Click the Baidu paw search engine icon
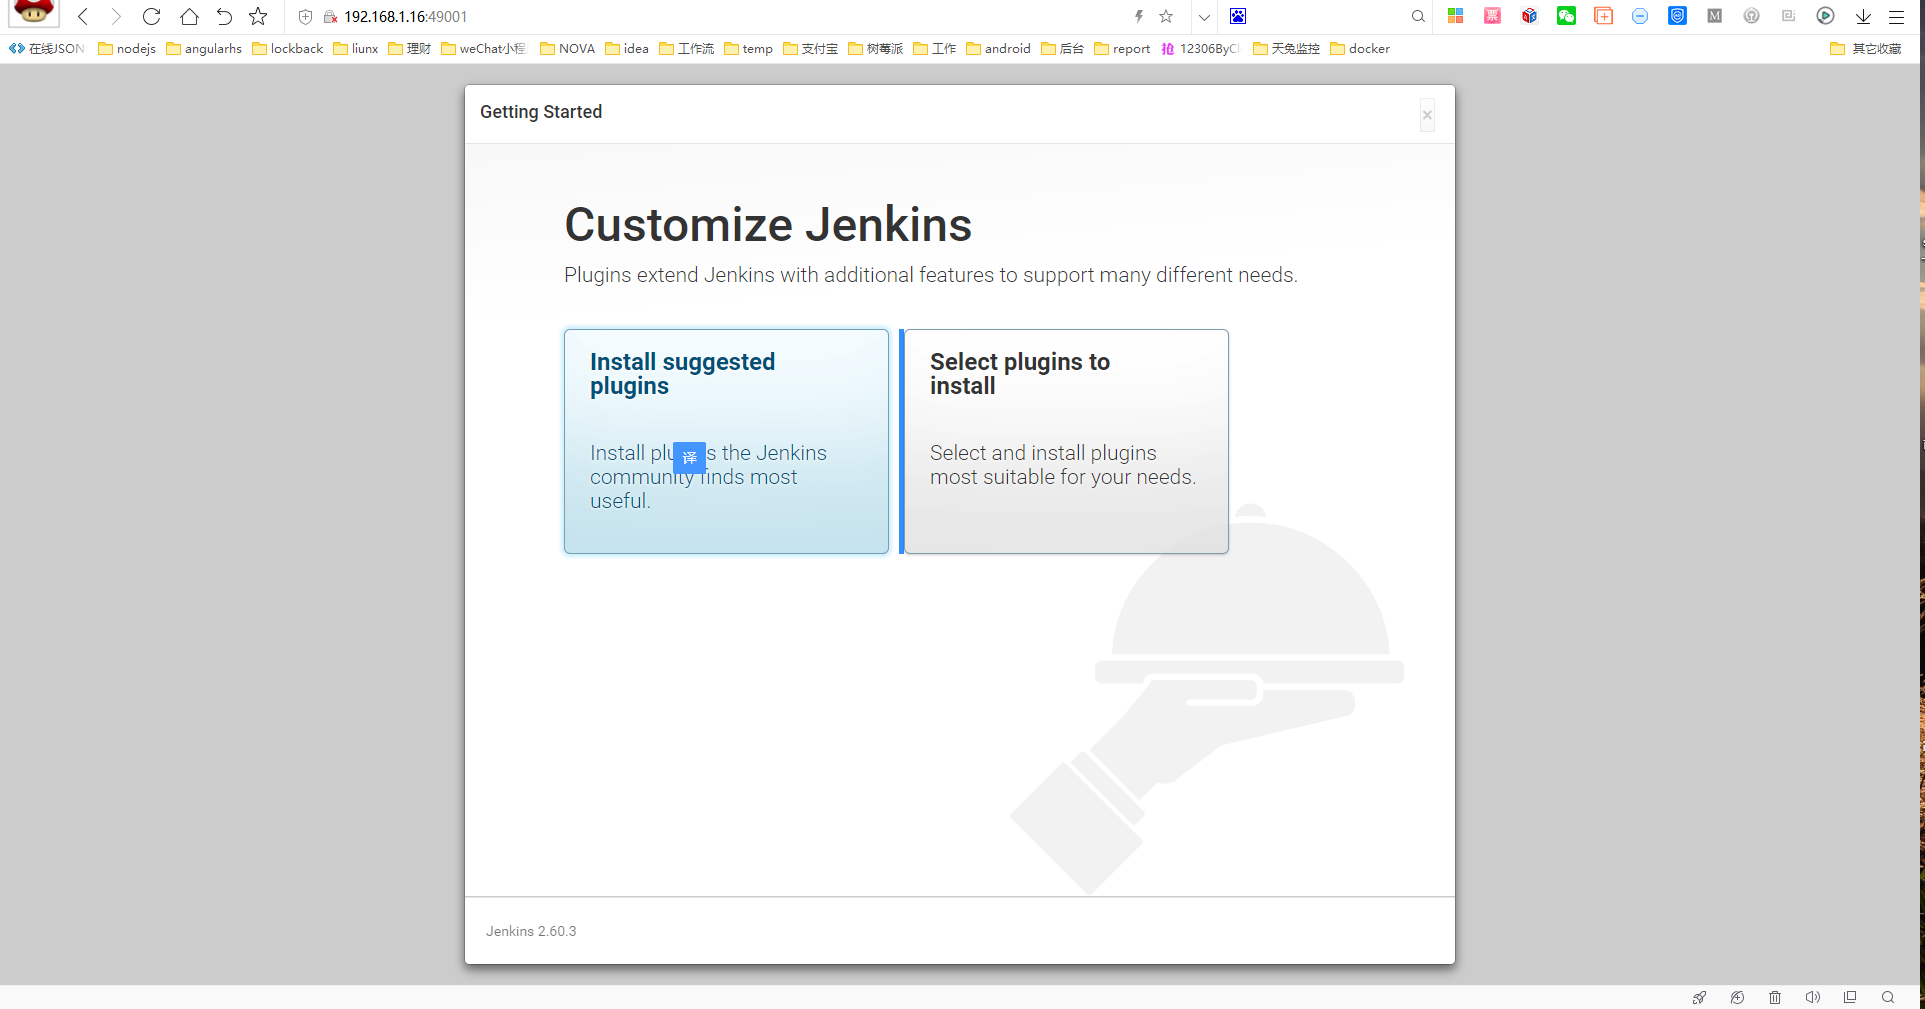 point(1238,16)
